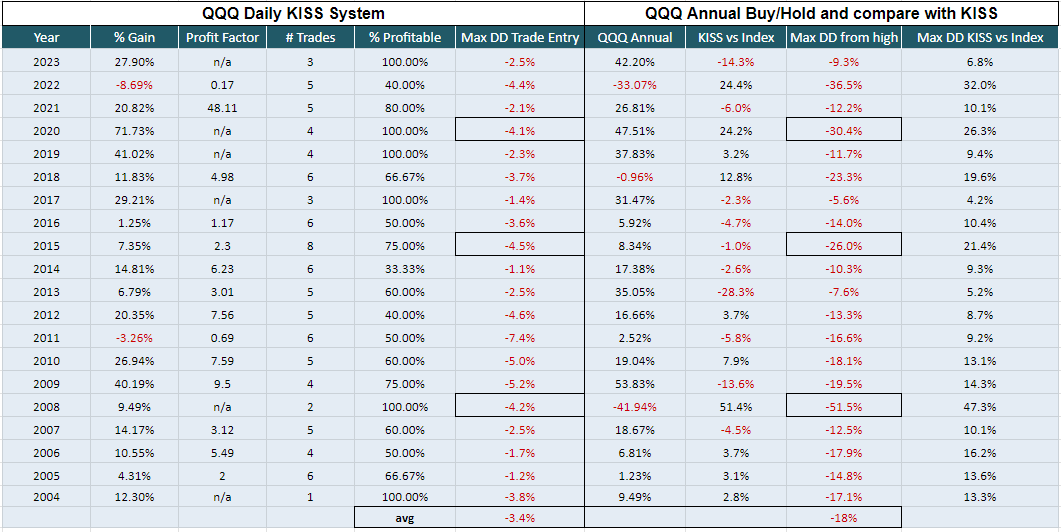The height and width of the screenshot is (532, 1061).
Task: Select the % Gain value '14.17%'
Action: [134, 430]
